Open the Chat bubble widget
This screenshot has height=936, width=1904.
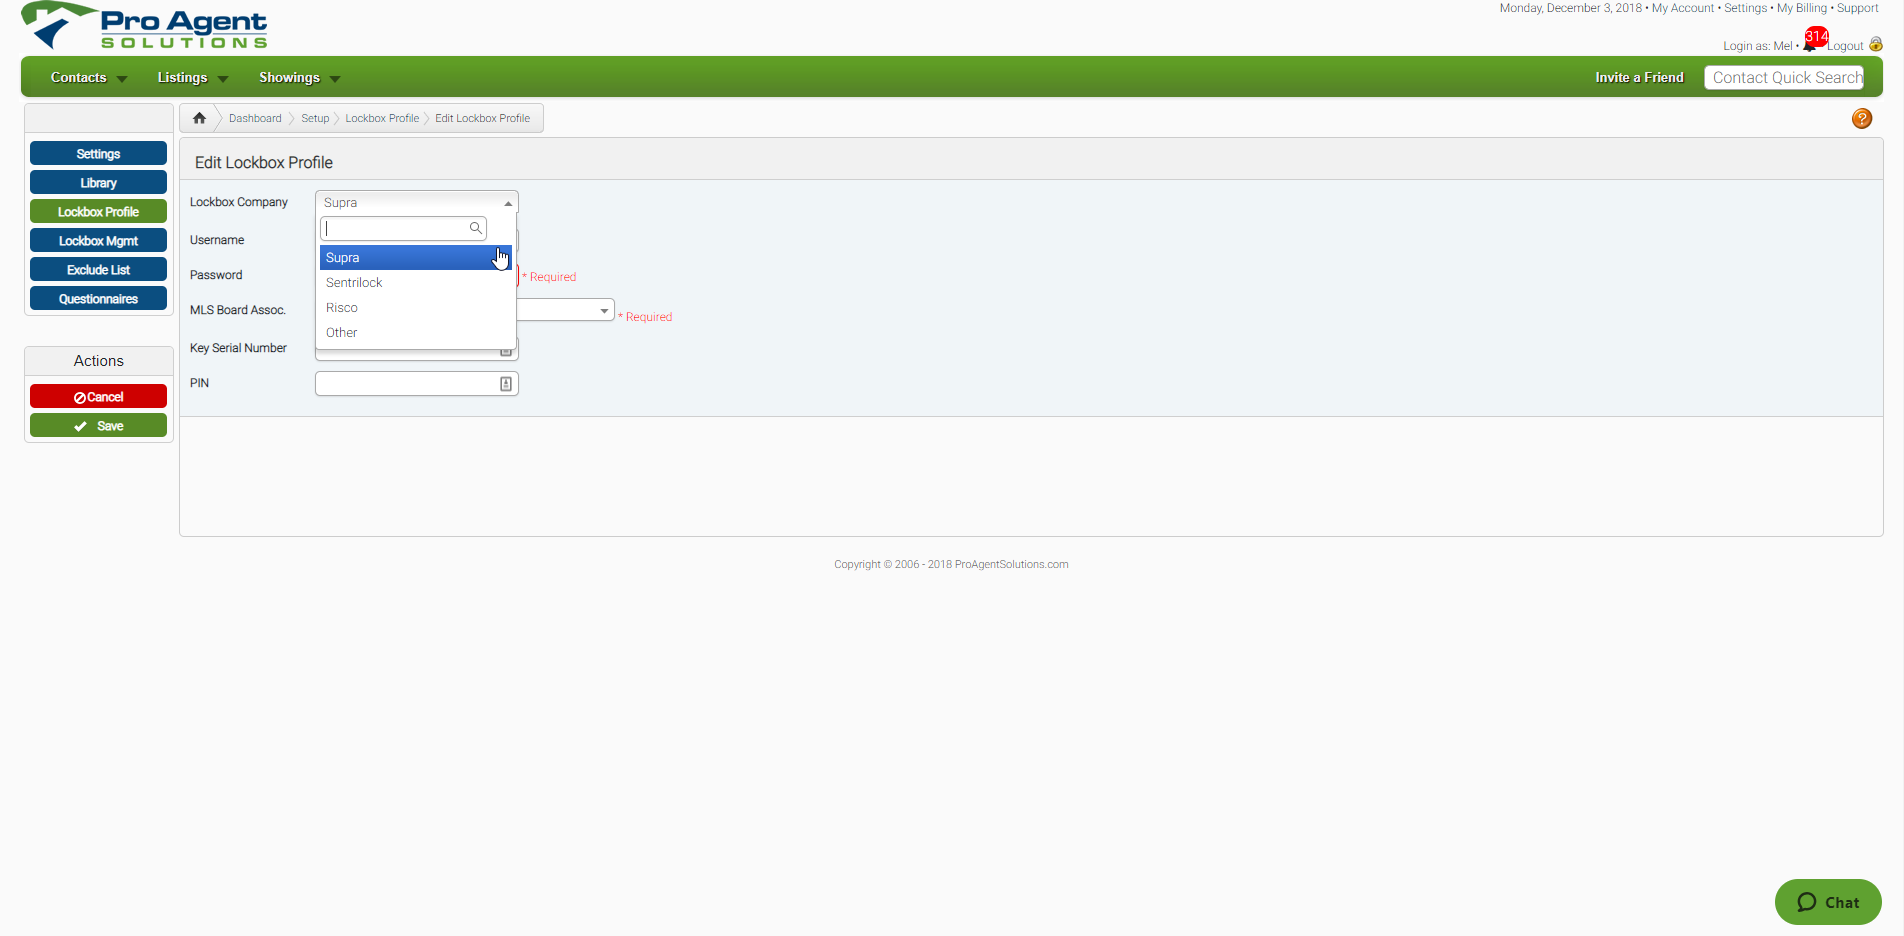[1828, 902]
